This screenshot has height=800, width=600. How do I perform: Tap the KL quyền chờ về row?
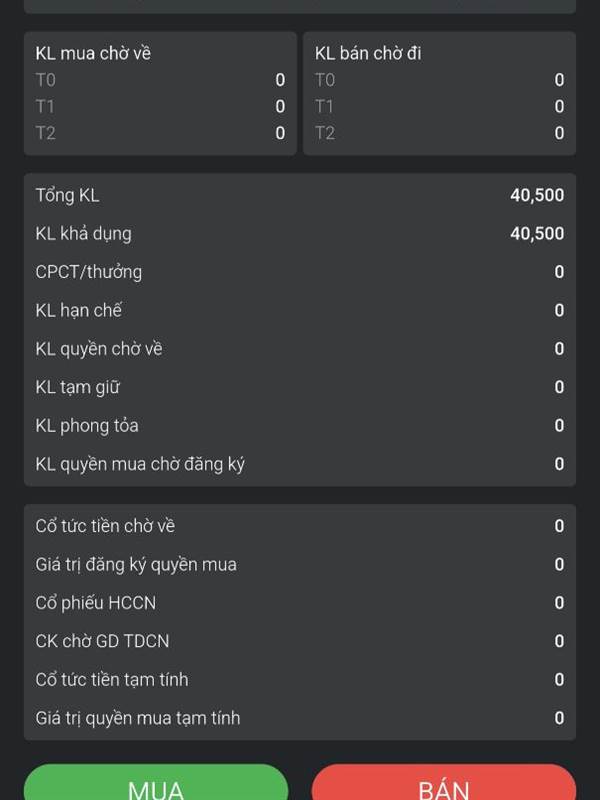pyautogui.click(x=300, y=349)
